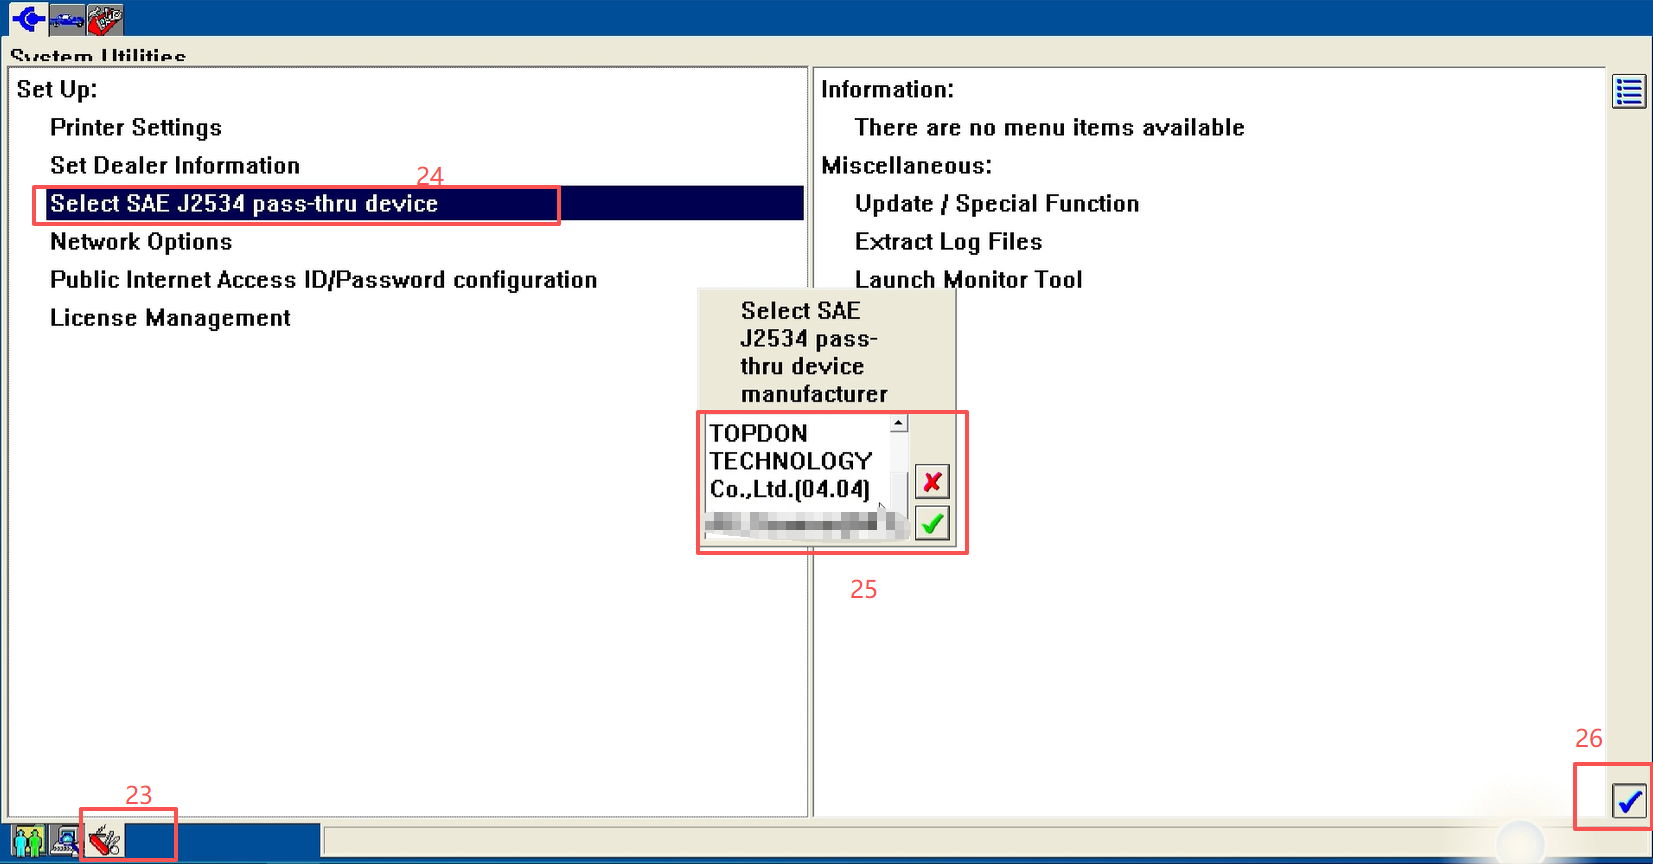Click the blue list menu icon
The image size is (1653, 864).
1628,92
